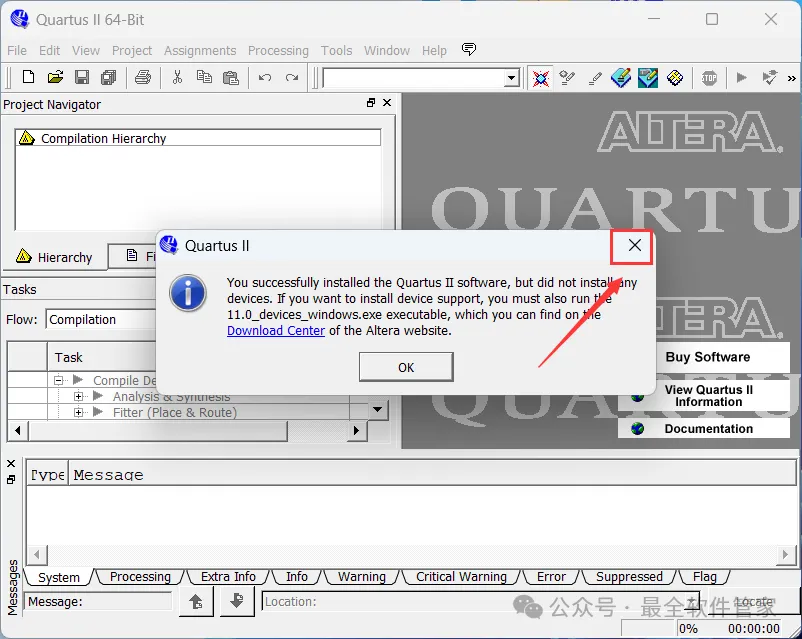The width and height of the screenshot is (802, 639).
Task: Open the Help menu
Action: tap(434, 51)
